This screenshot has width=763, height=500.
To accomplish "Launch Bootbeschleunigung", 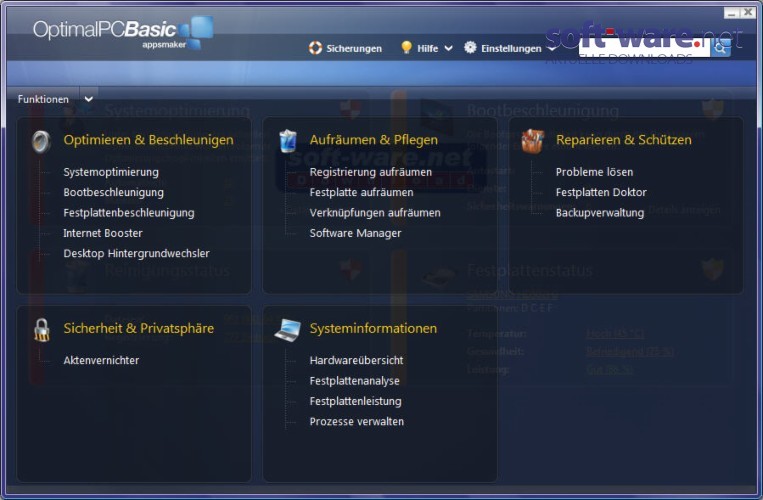I will pos(113,193).
